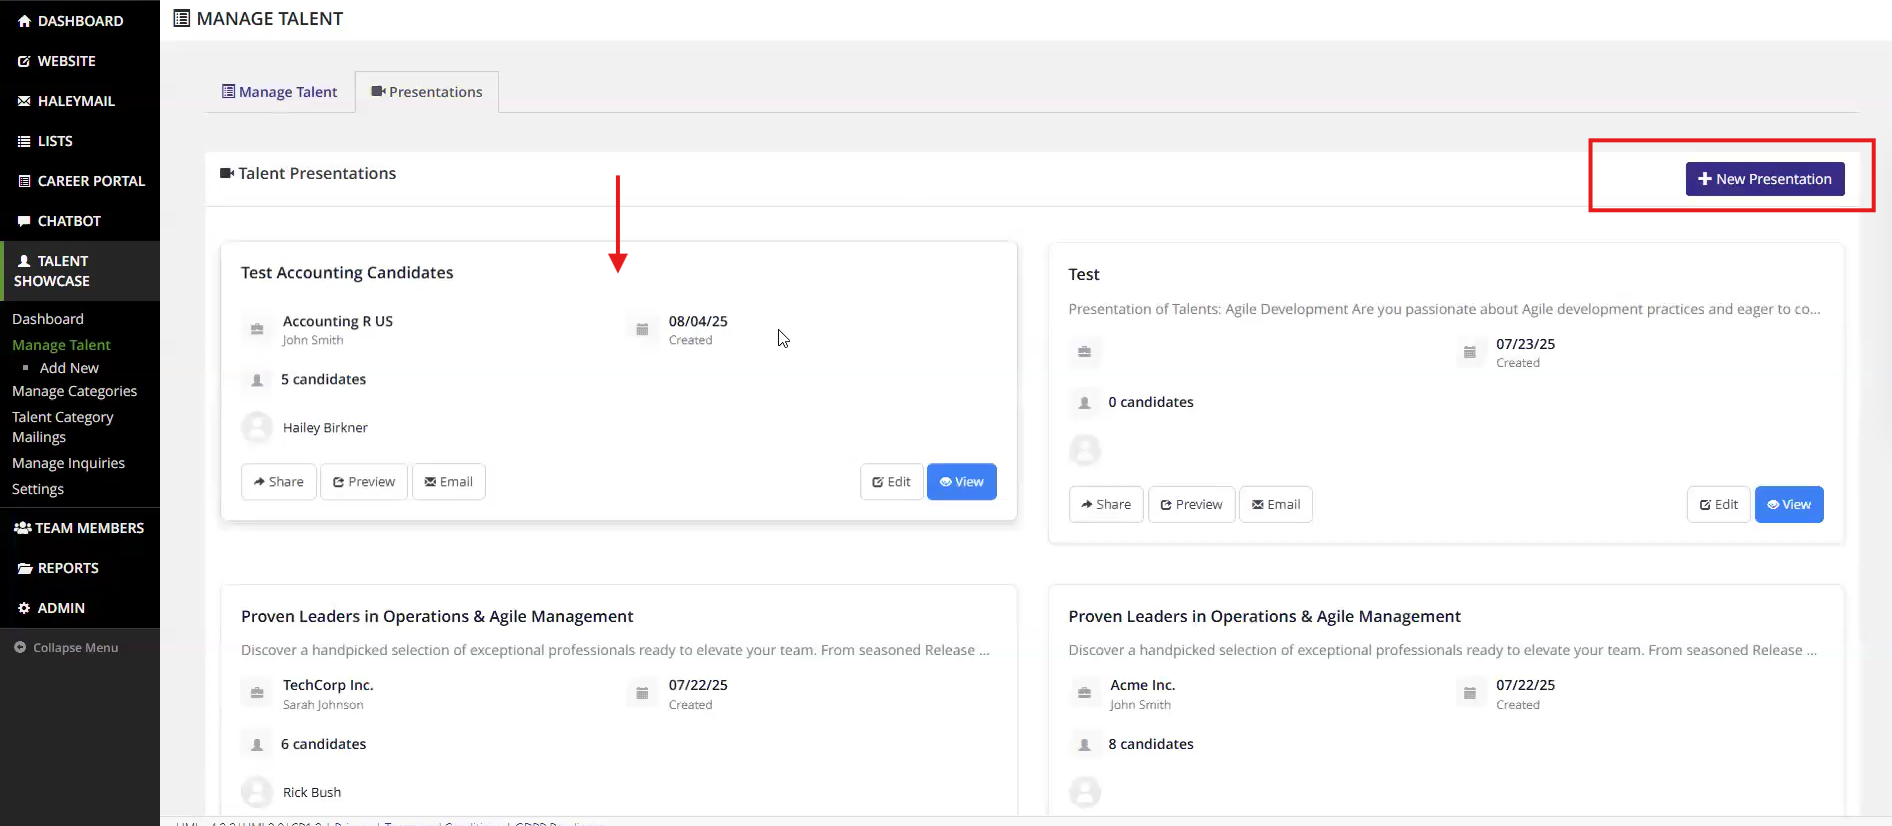Share the Test presentation from 07/23/25
Viewport: 1892px width, 826px height.
click(x=1105, y=505)
